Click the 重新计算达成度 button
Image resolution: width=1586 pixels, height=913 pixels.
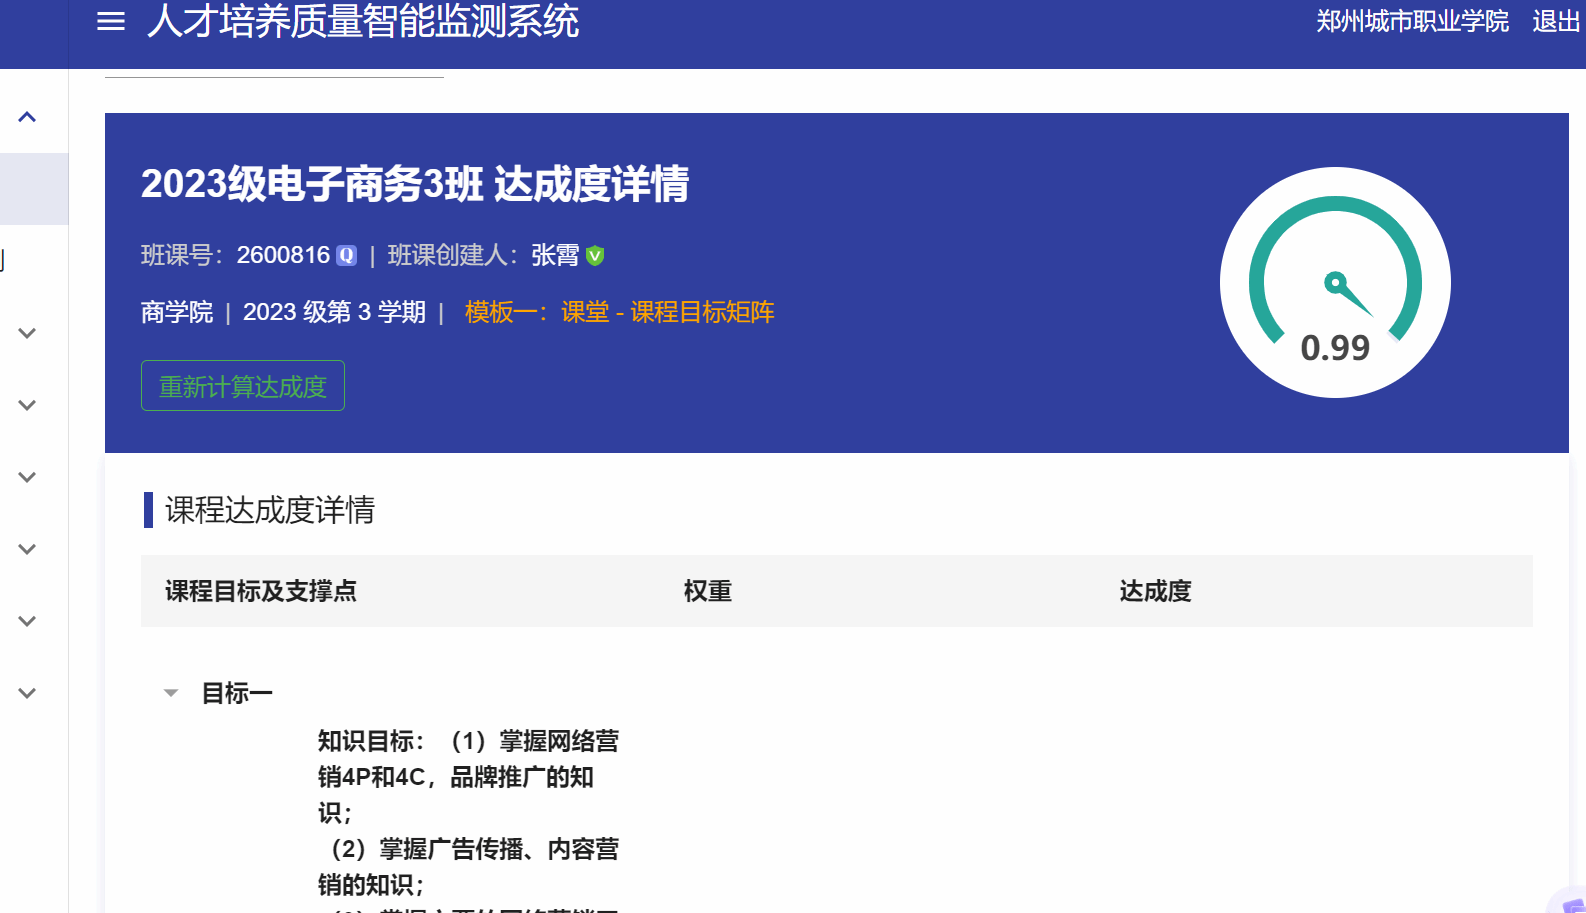click(243, 386)
